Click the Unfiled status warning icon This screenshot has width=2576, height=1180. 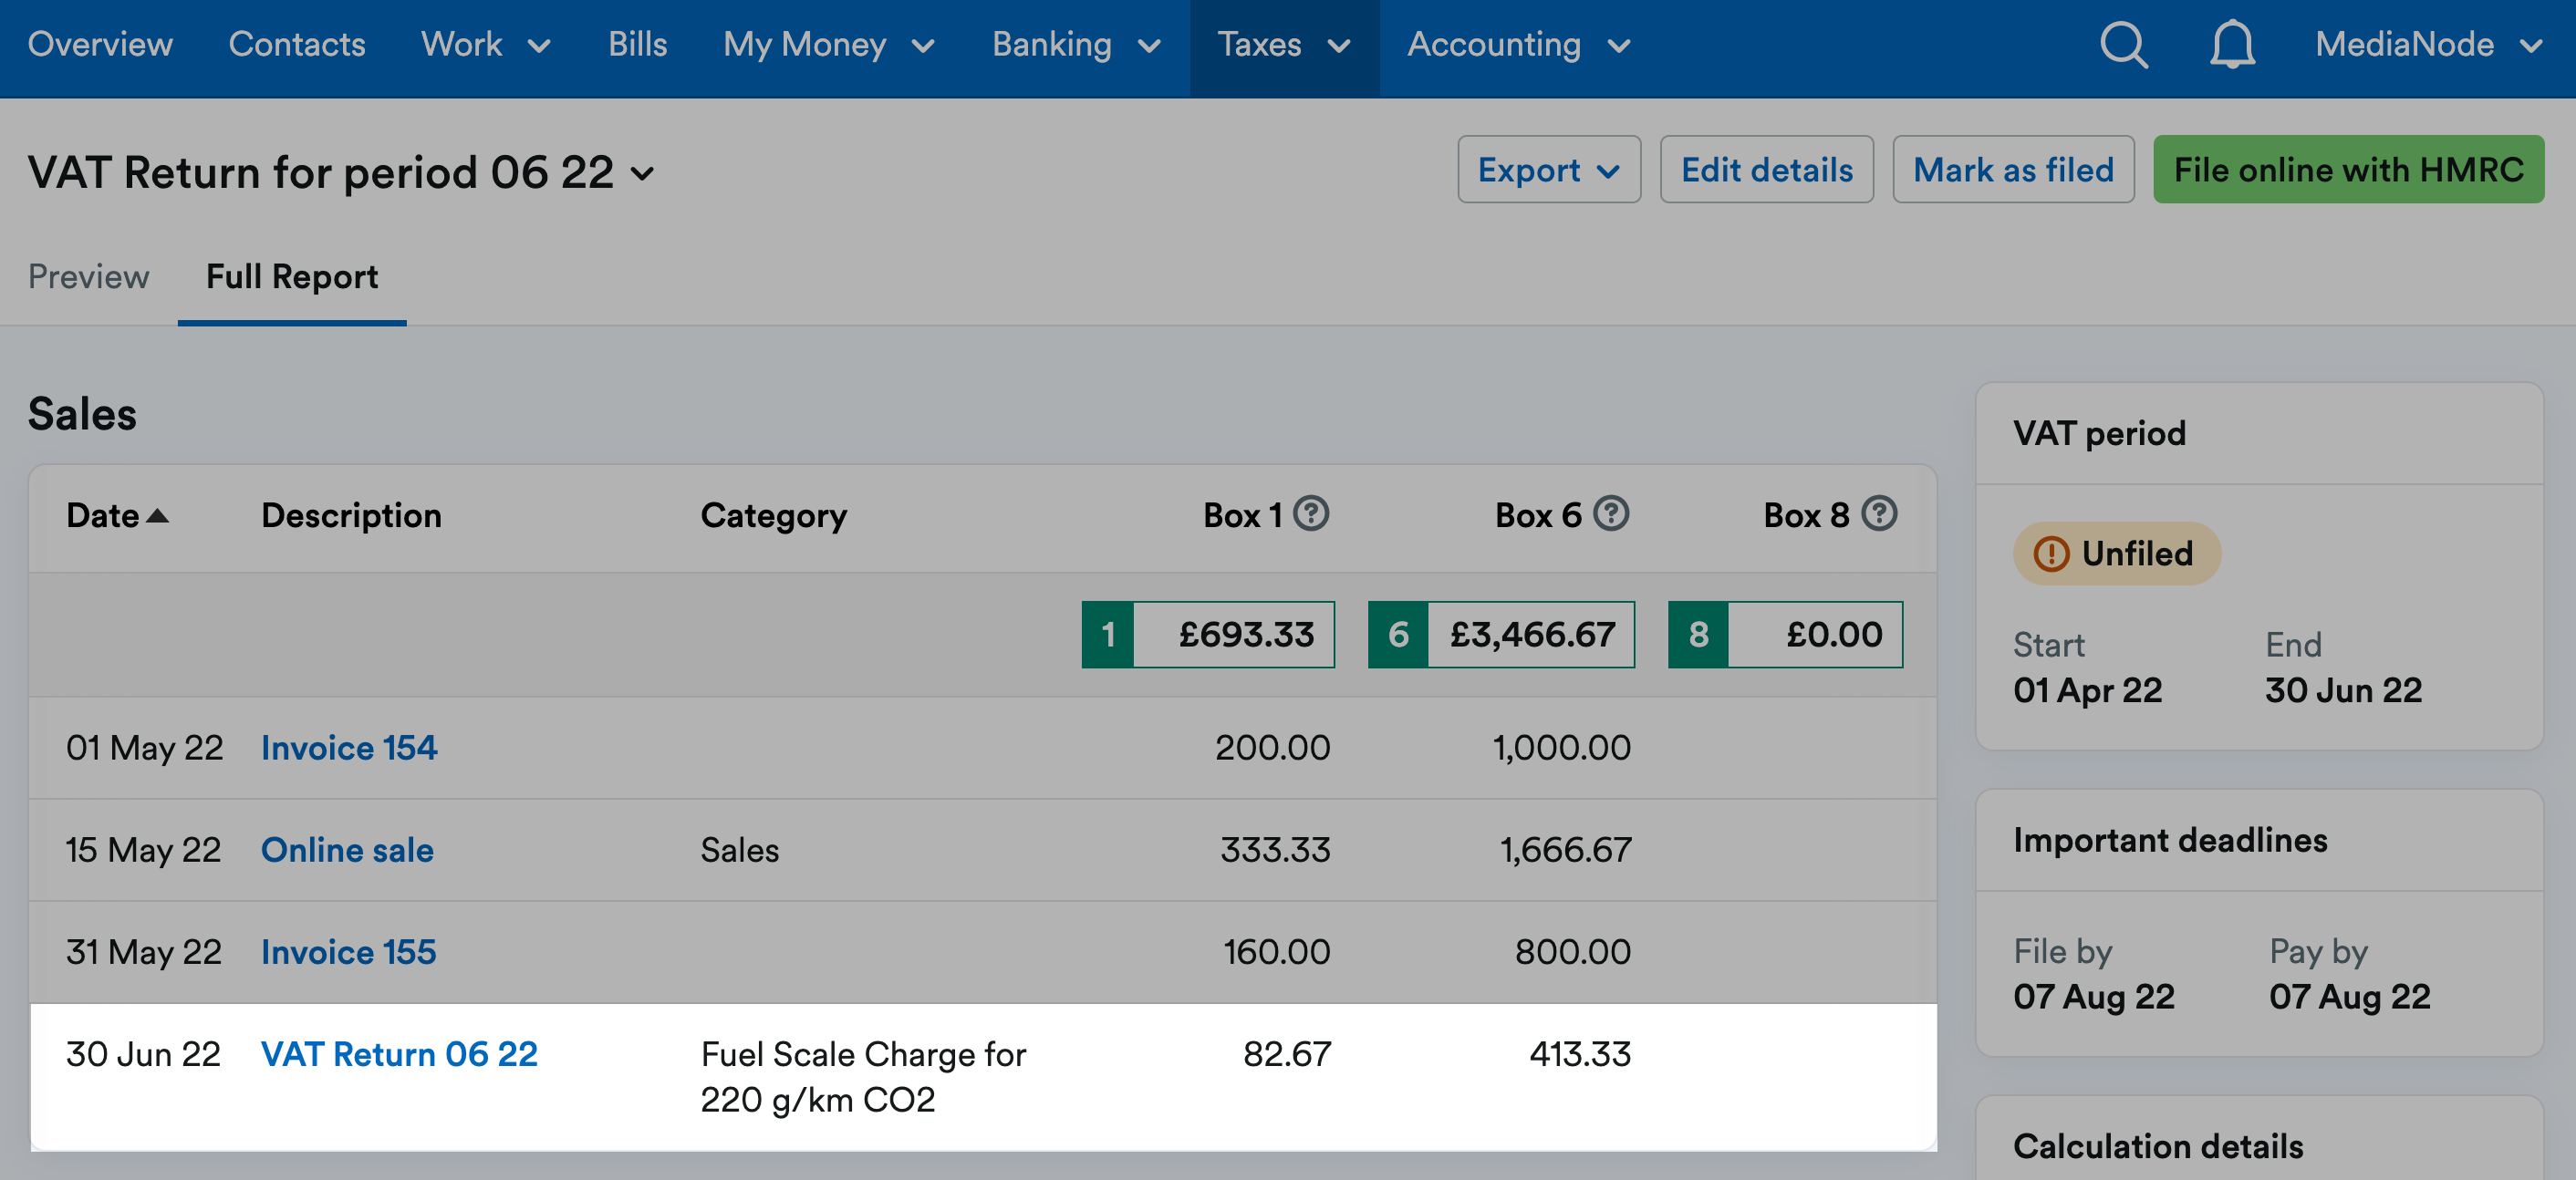(2051, 553)
